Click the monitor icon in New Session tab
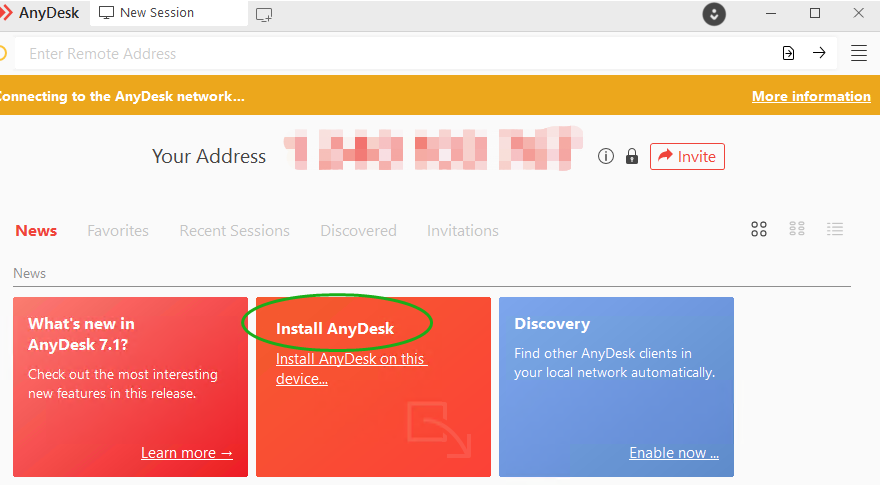This screenshot has height=485, width=892. pyautogui.click(x=106, y=13)
